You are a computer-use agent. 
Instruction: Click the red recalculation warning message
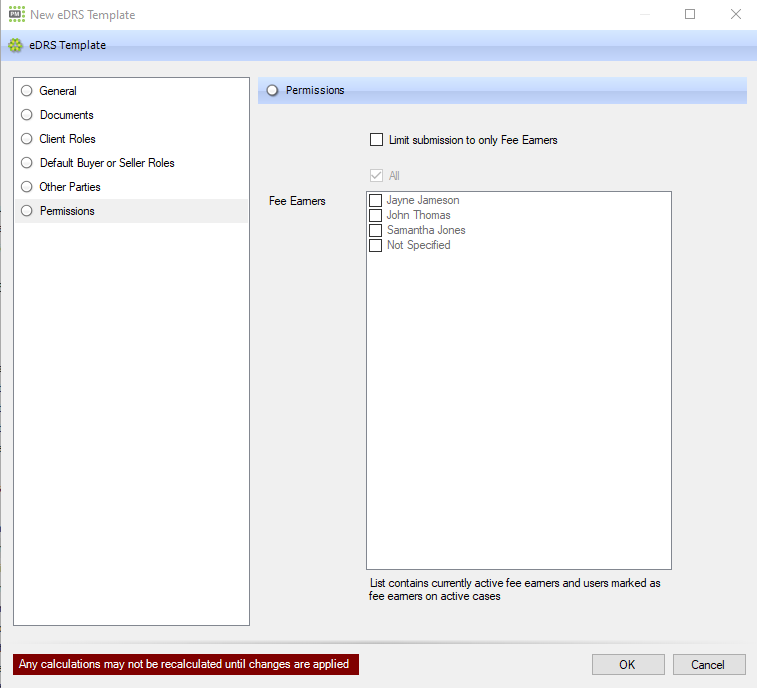point(186,664)
